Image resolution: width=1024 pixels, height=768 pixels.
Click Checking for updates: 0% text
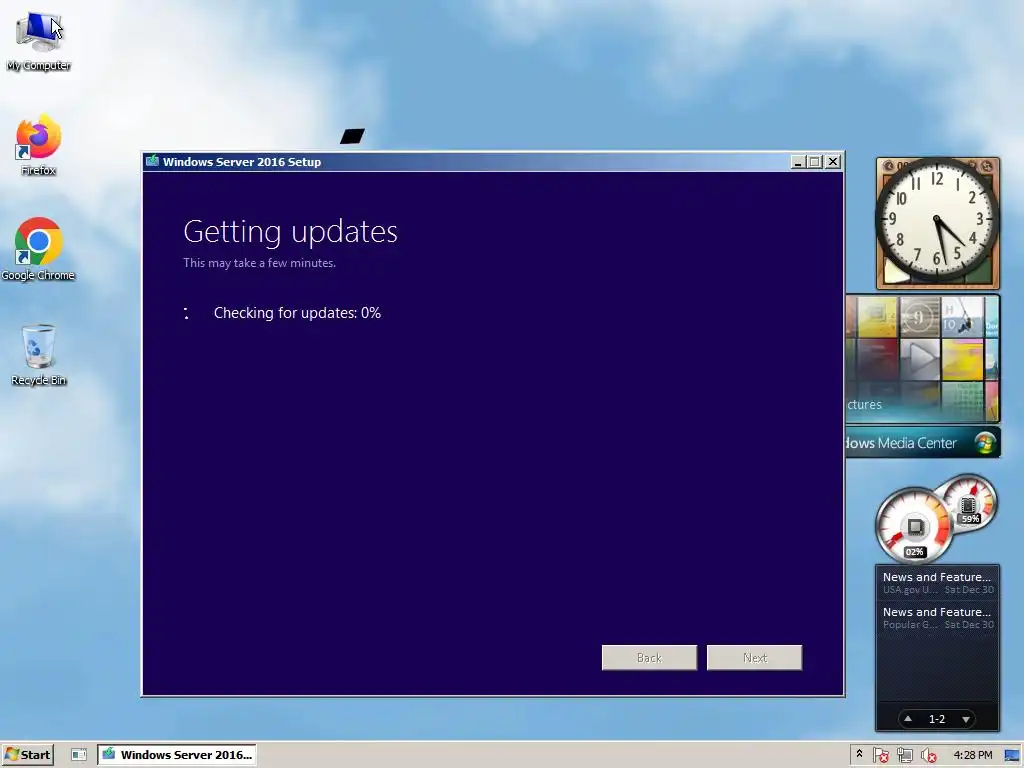coord(297,313)
